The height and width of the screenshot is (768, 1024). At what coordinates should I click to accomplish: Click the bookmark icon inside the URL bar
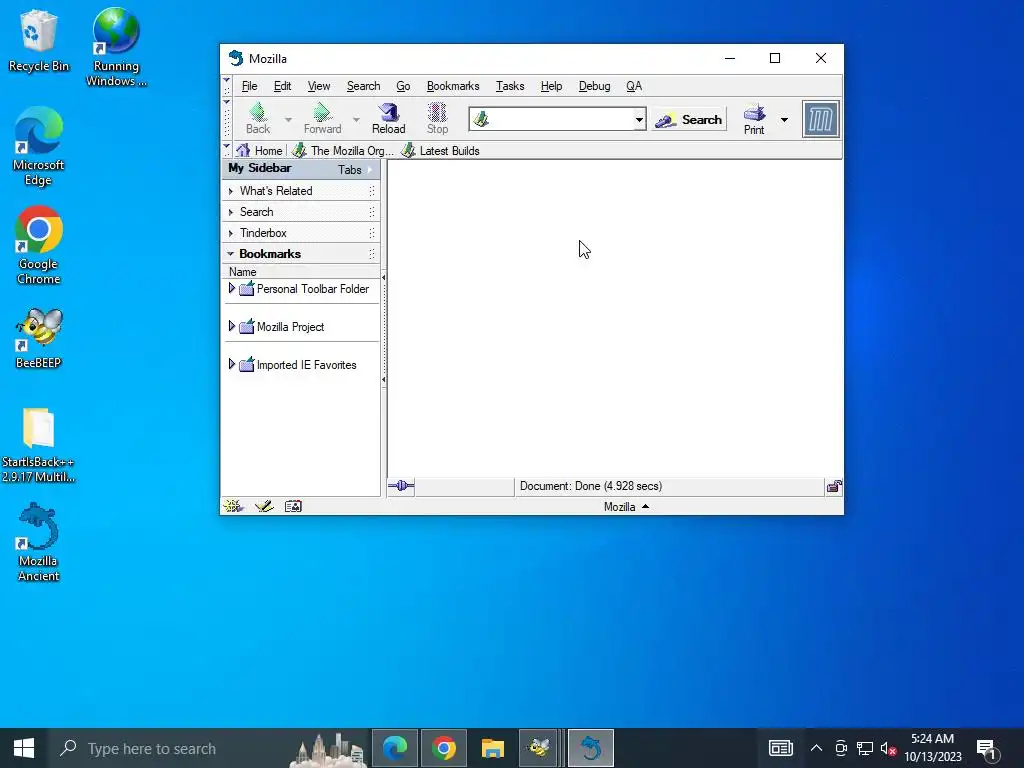coord(481,119)
